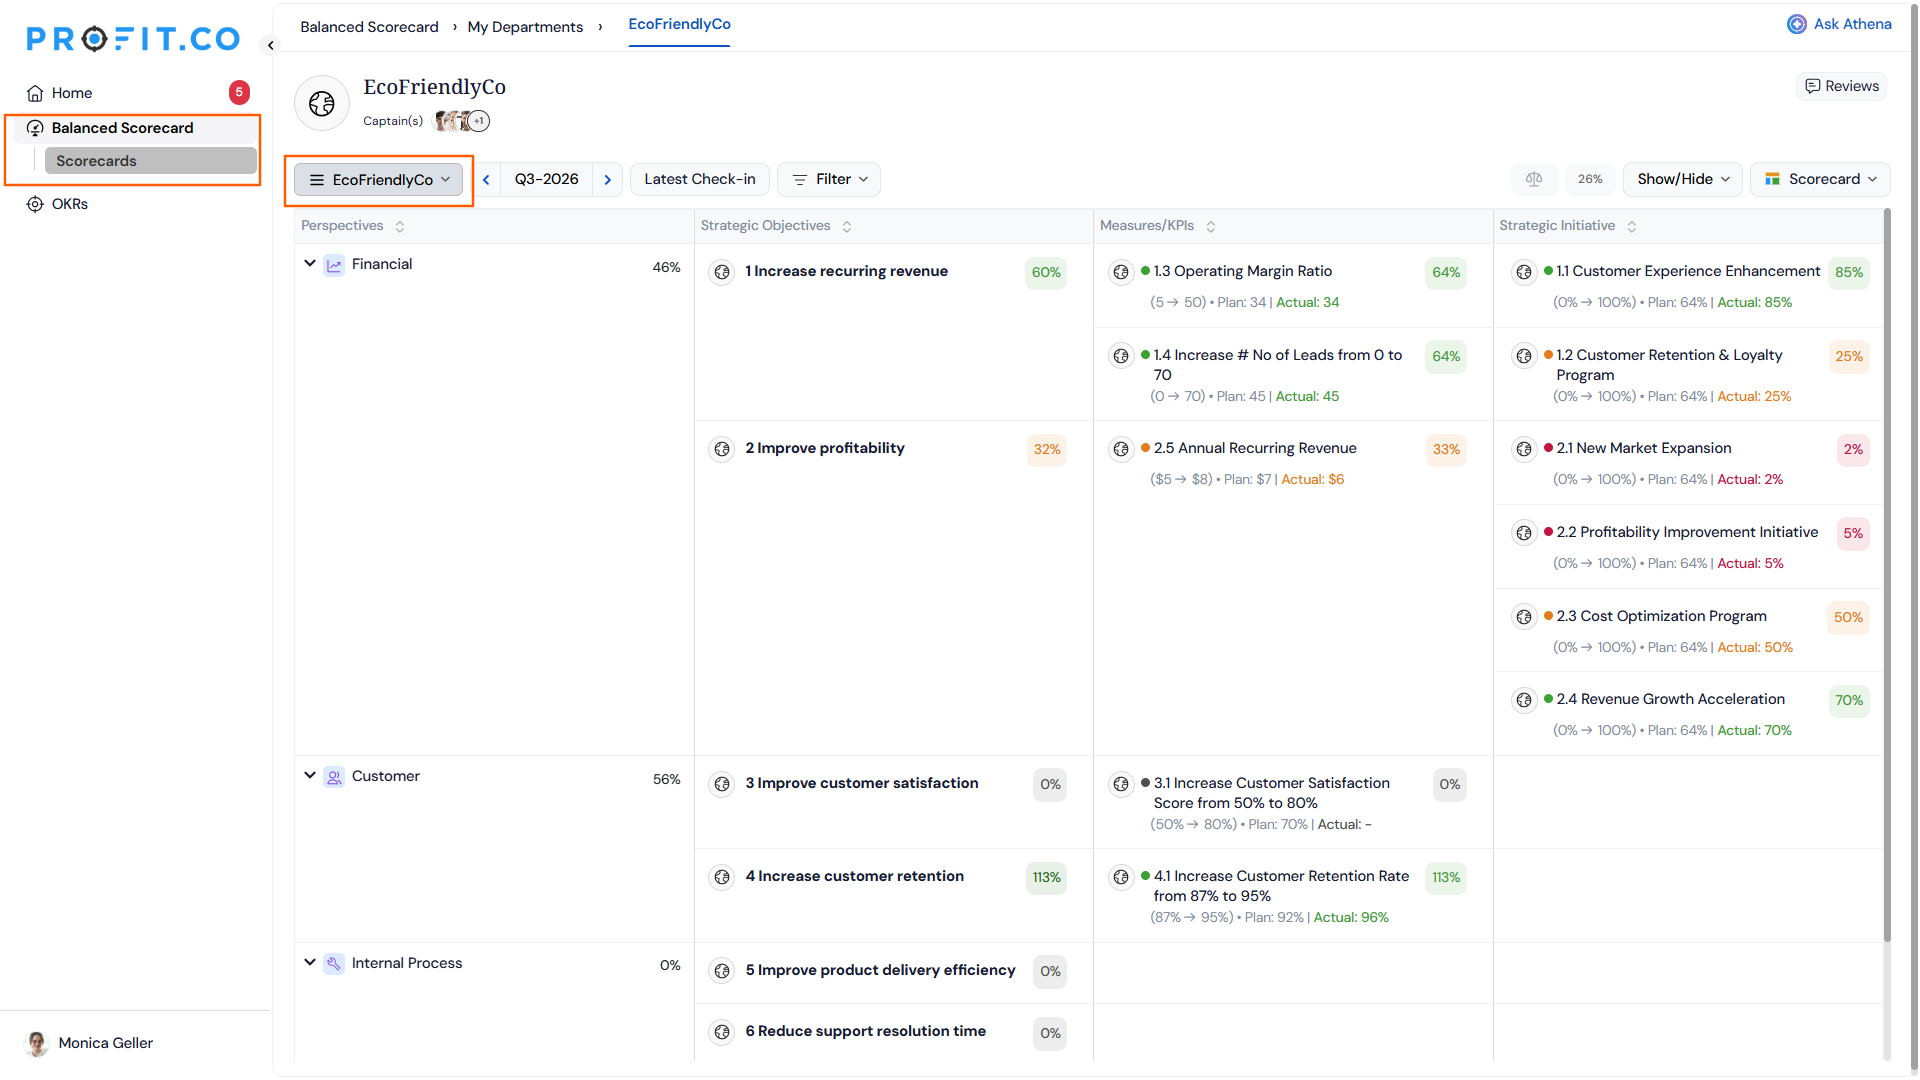Select Balanced Scorecard in the sidebar
The height and width of the screenshot is (1080, 1920).
pos(122,128)
